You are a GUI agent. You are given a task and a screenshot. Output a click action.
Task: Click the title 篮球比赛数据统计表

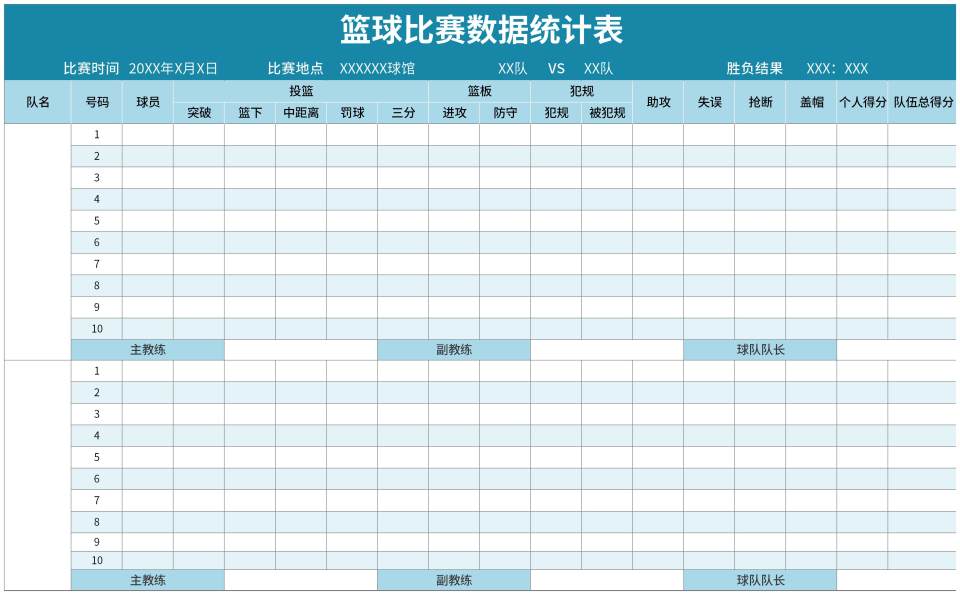click(x=481, y=30)
